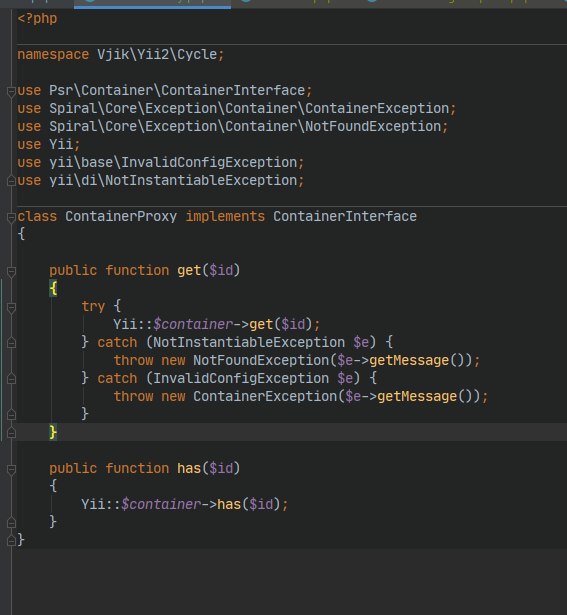
Task: Click ContainerInterface in the class declaration
Action: pyautogui.click(x=345, y=217)
